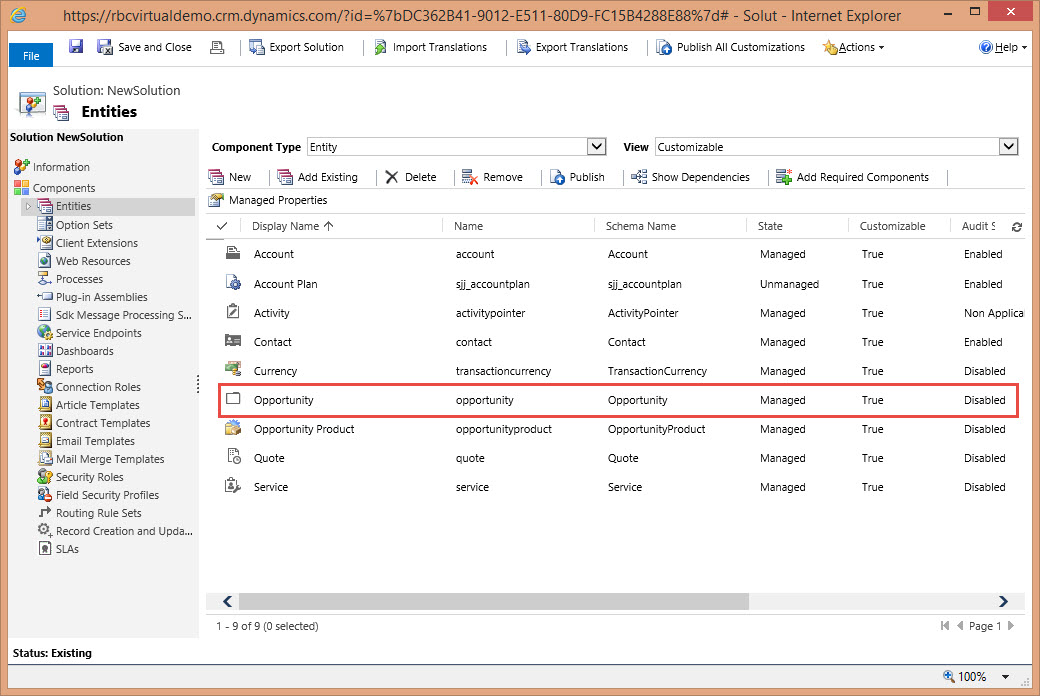Click the Export Solution icon
The width and height of the screenshot is (1040, 696).
pos(257,47)
